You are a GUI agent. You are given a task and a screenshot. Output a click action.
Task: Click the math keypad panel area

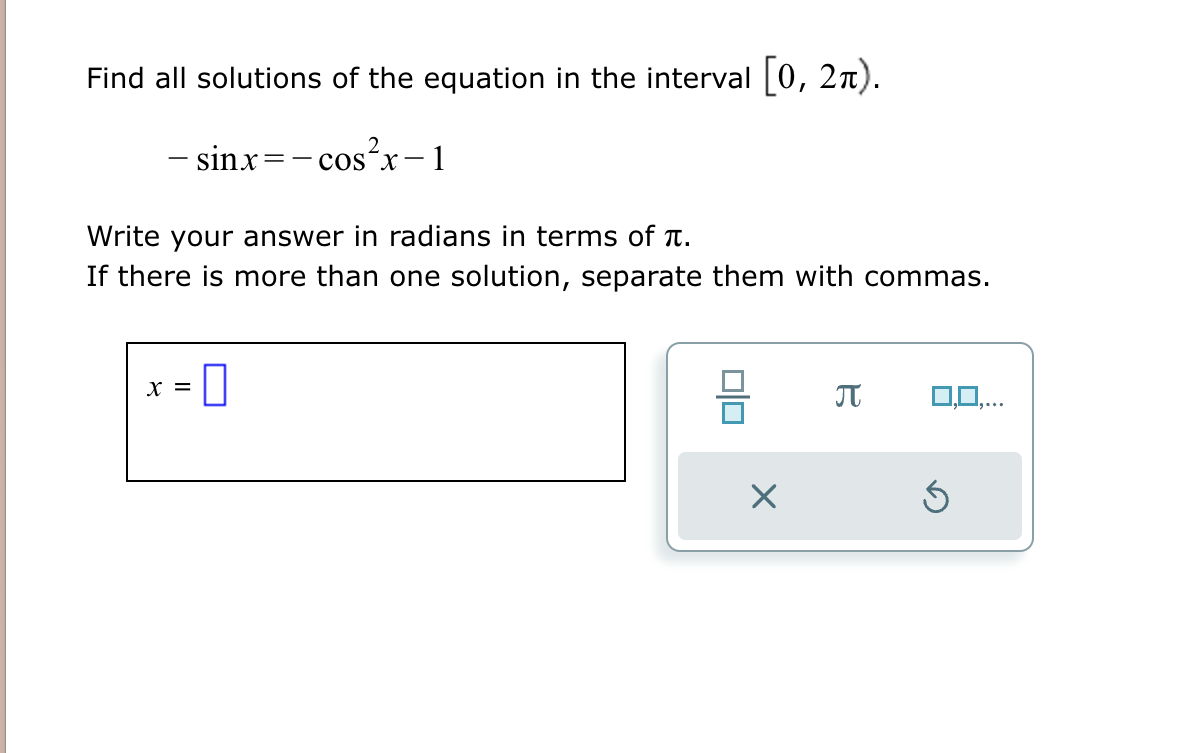849,445
